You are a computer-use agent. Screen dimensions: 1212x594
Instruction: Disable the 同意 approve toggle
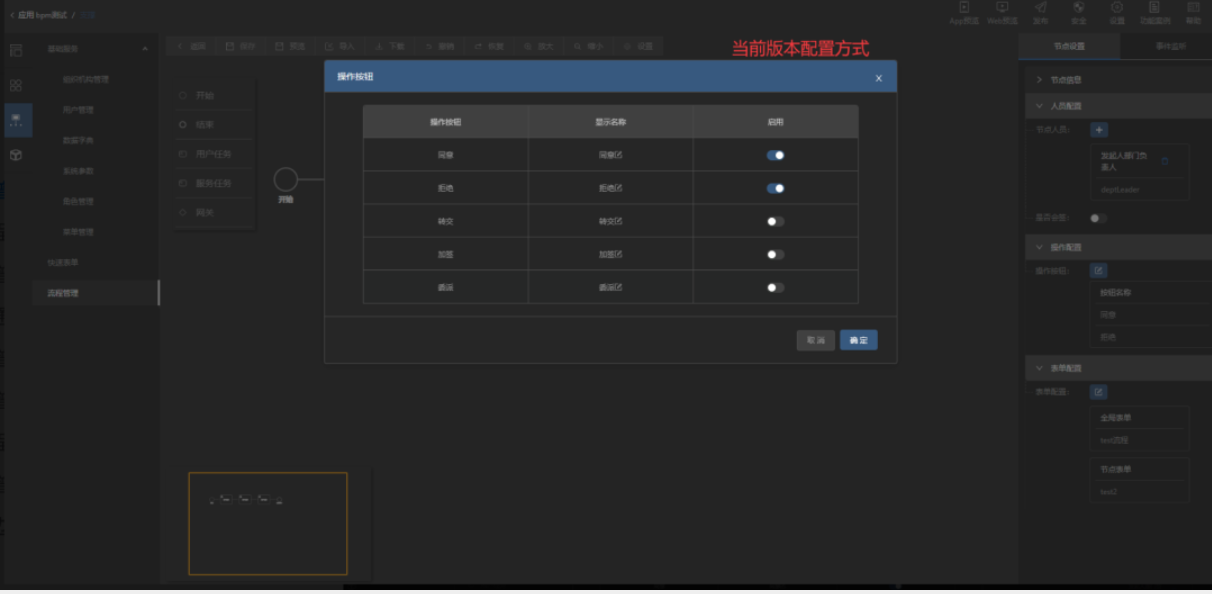[x=775, y=155]
